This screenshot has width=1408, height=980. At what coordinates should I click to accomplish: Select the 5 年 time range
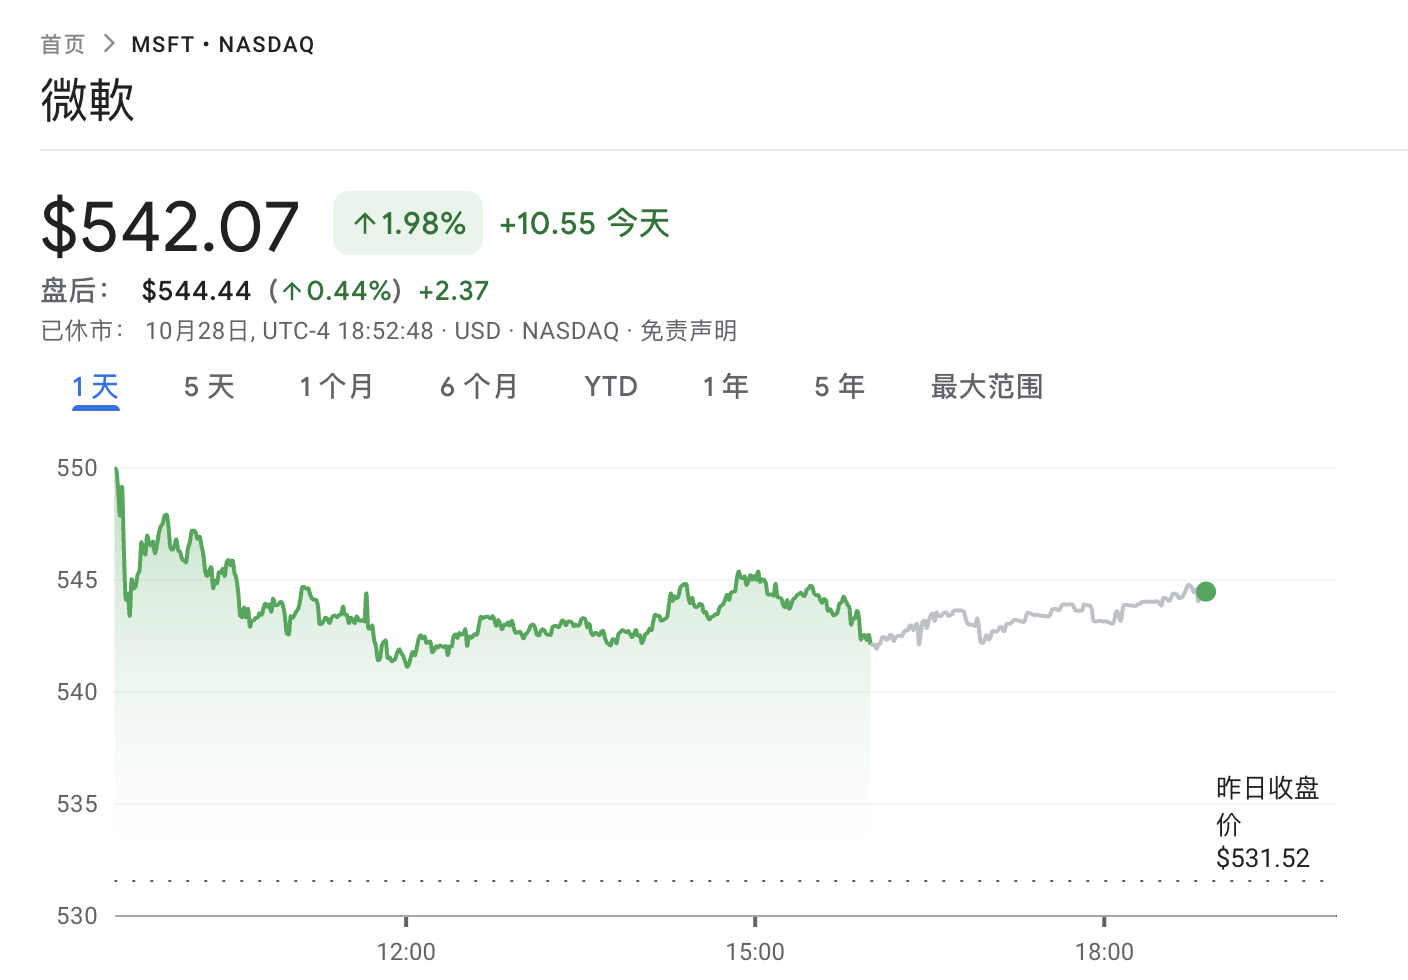coord(839,387)
